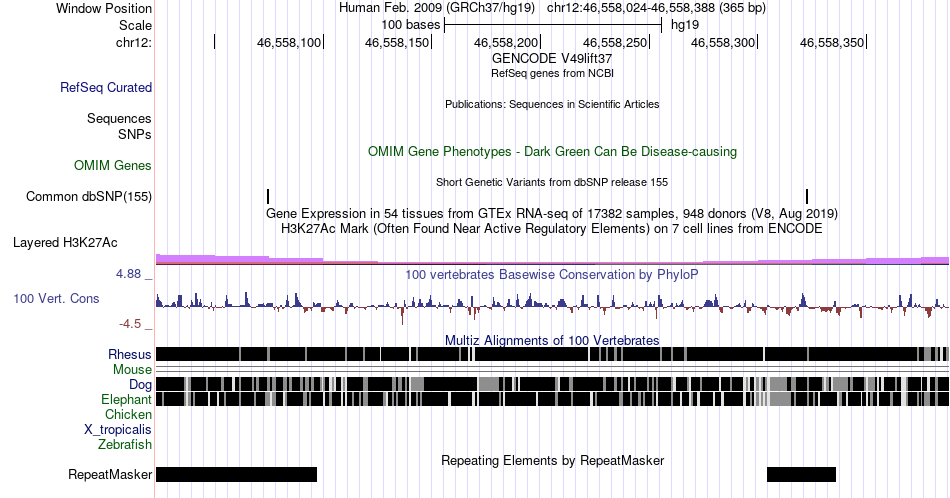950x498 pixels.
Task: Click the chr12: ruler label
Action: (134, 42)
